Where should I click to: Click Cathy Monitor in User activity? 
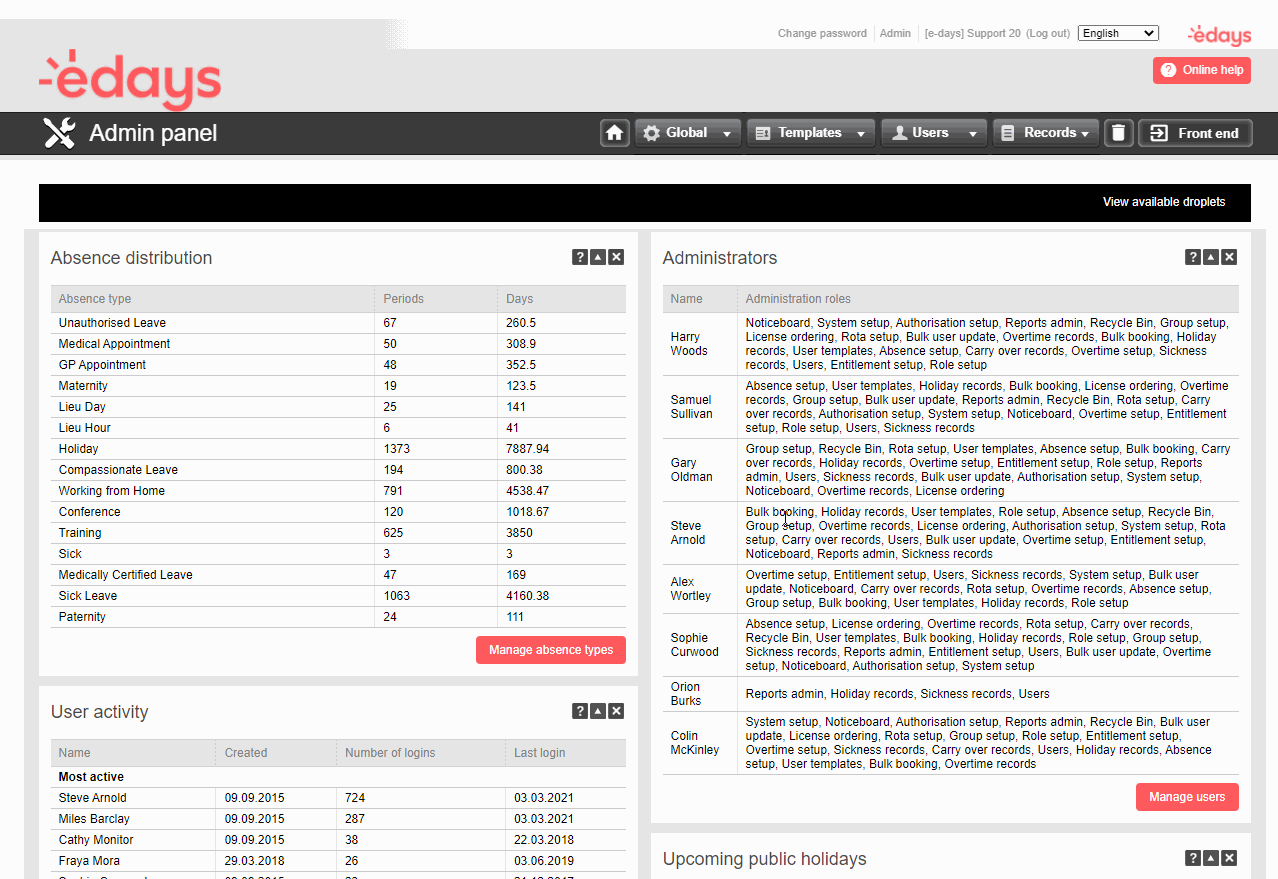point(96,840)
